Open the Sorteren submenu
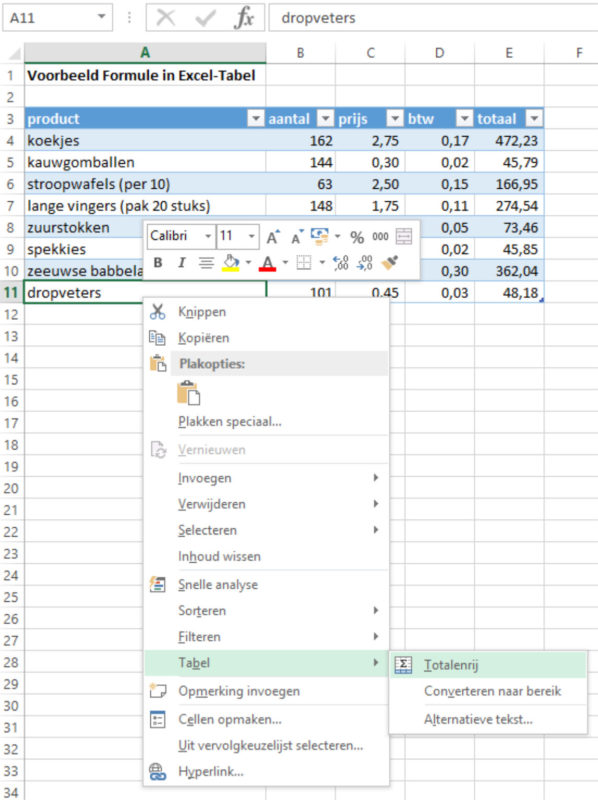Screen dimensions: 598x800 coord(265,611)
